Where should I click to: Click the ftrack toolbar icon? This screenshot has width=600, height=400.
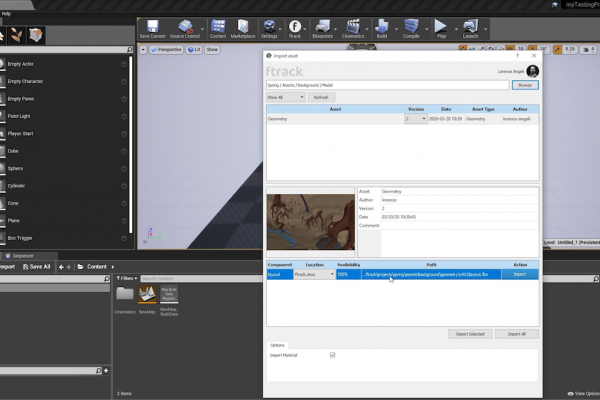[295, 29]
